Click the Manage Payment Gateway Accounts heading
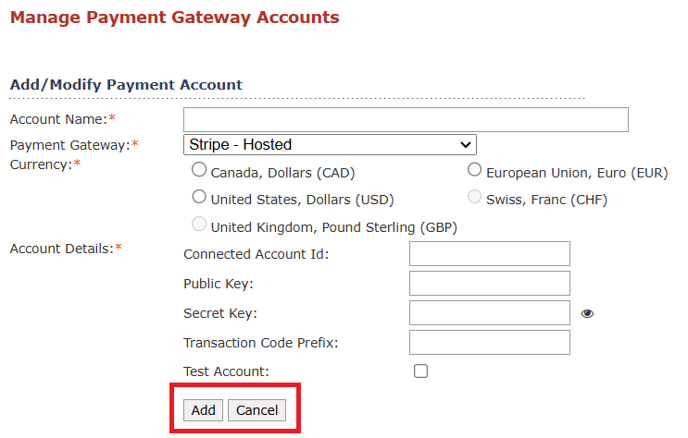Viewport: 688px width, 438px height. pos(175,17)
